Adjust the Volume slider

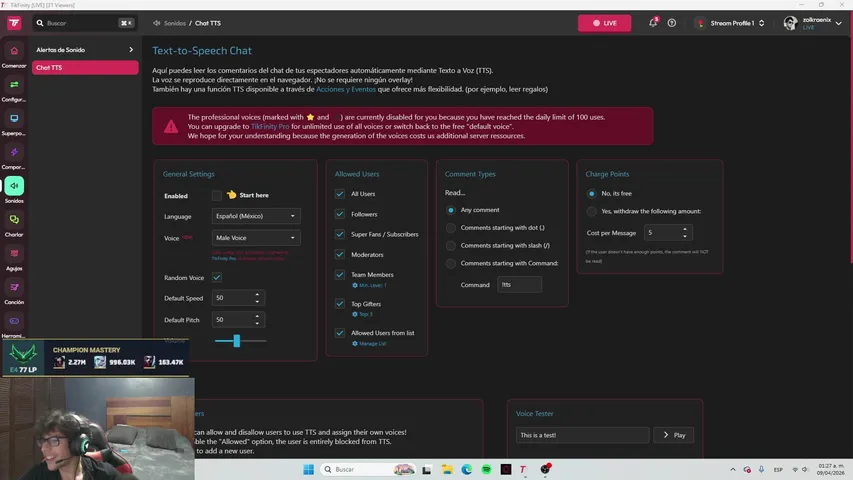tap(240, 341)
